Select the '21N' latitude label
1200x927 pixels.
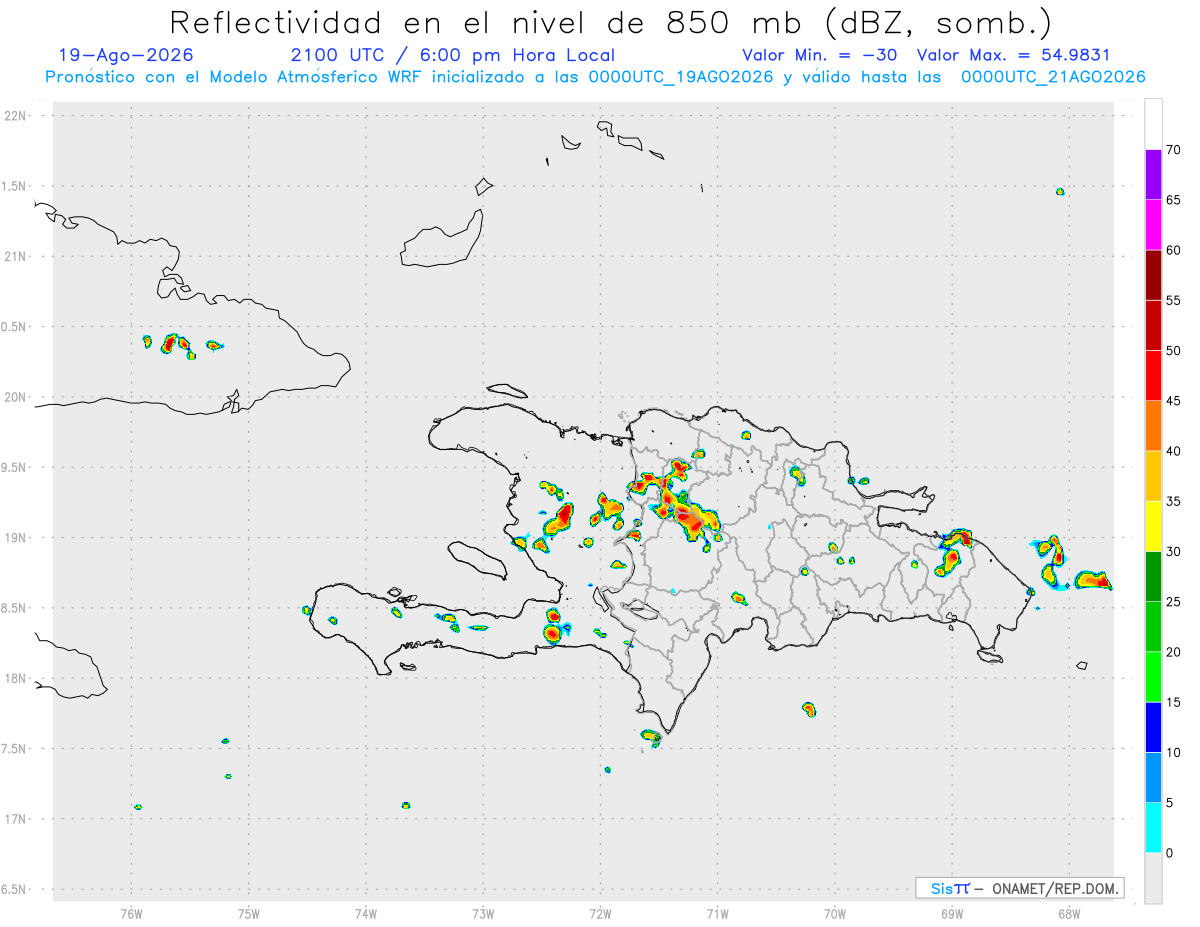[16, 257]
